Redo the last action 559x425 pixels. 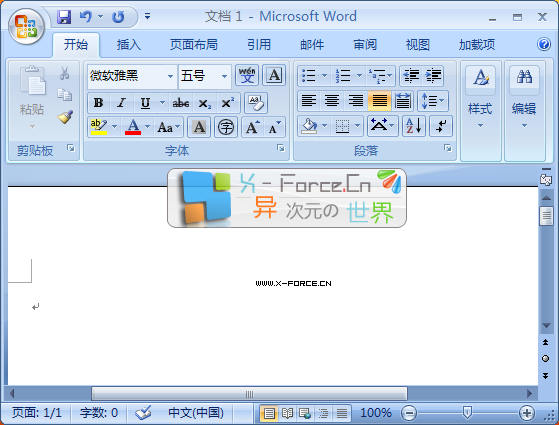(118, 17)
